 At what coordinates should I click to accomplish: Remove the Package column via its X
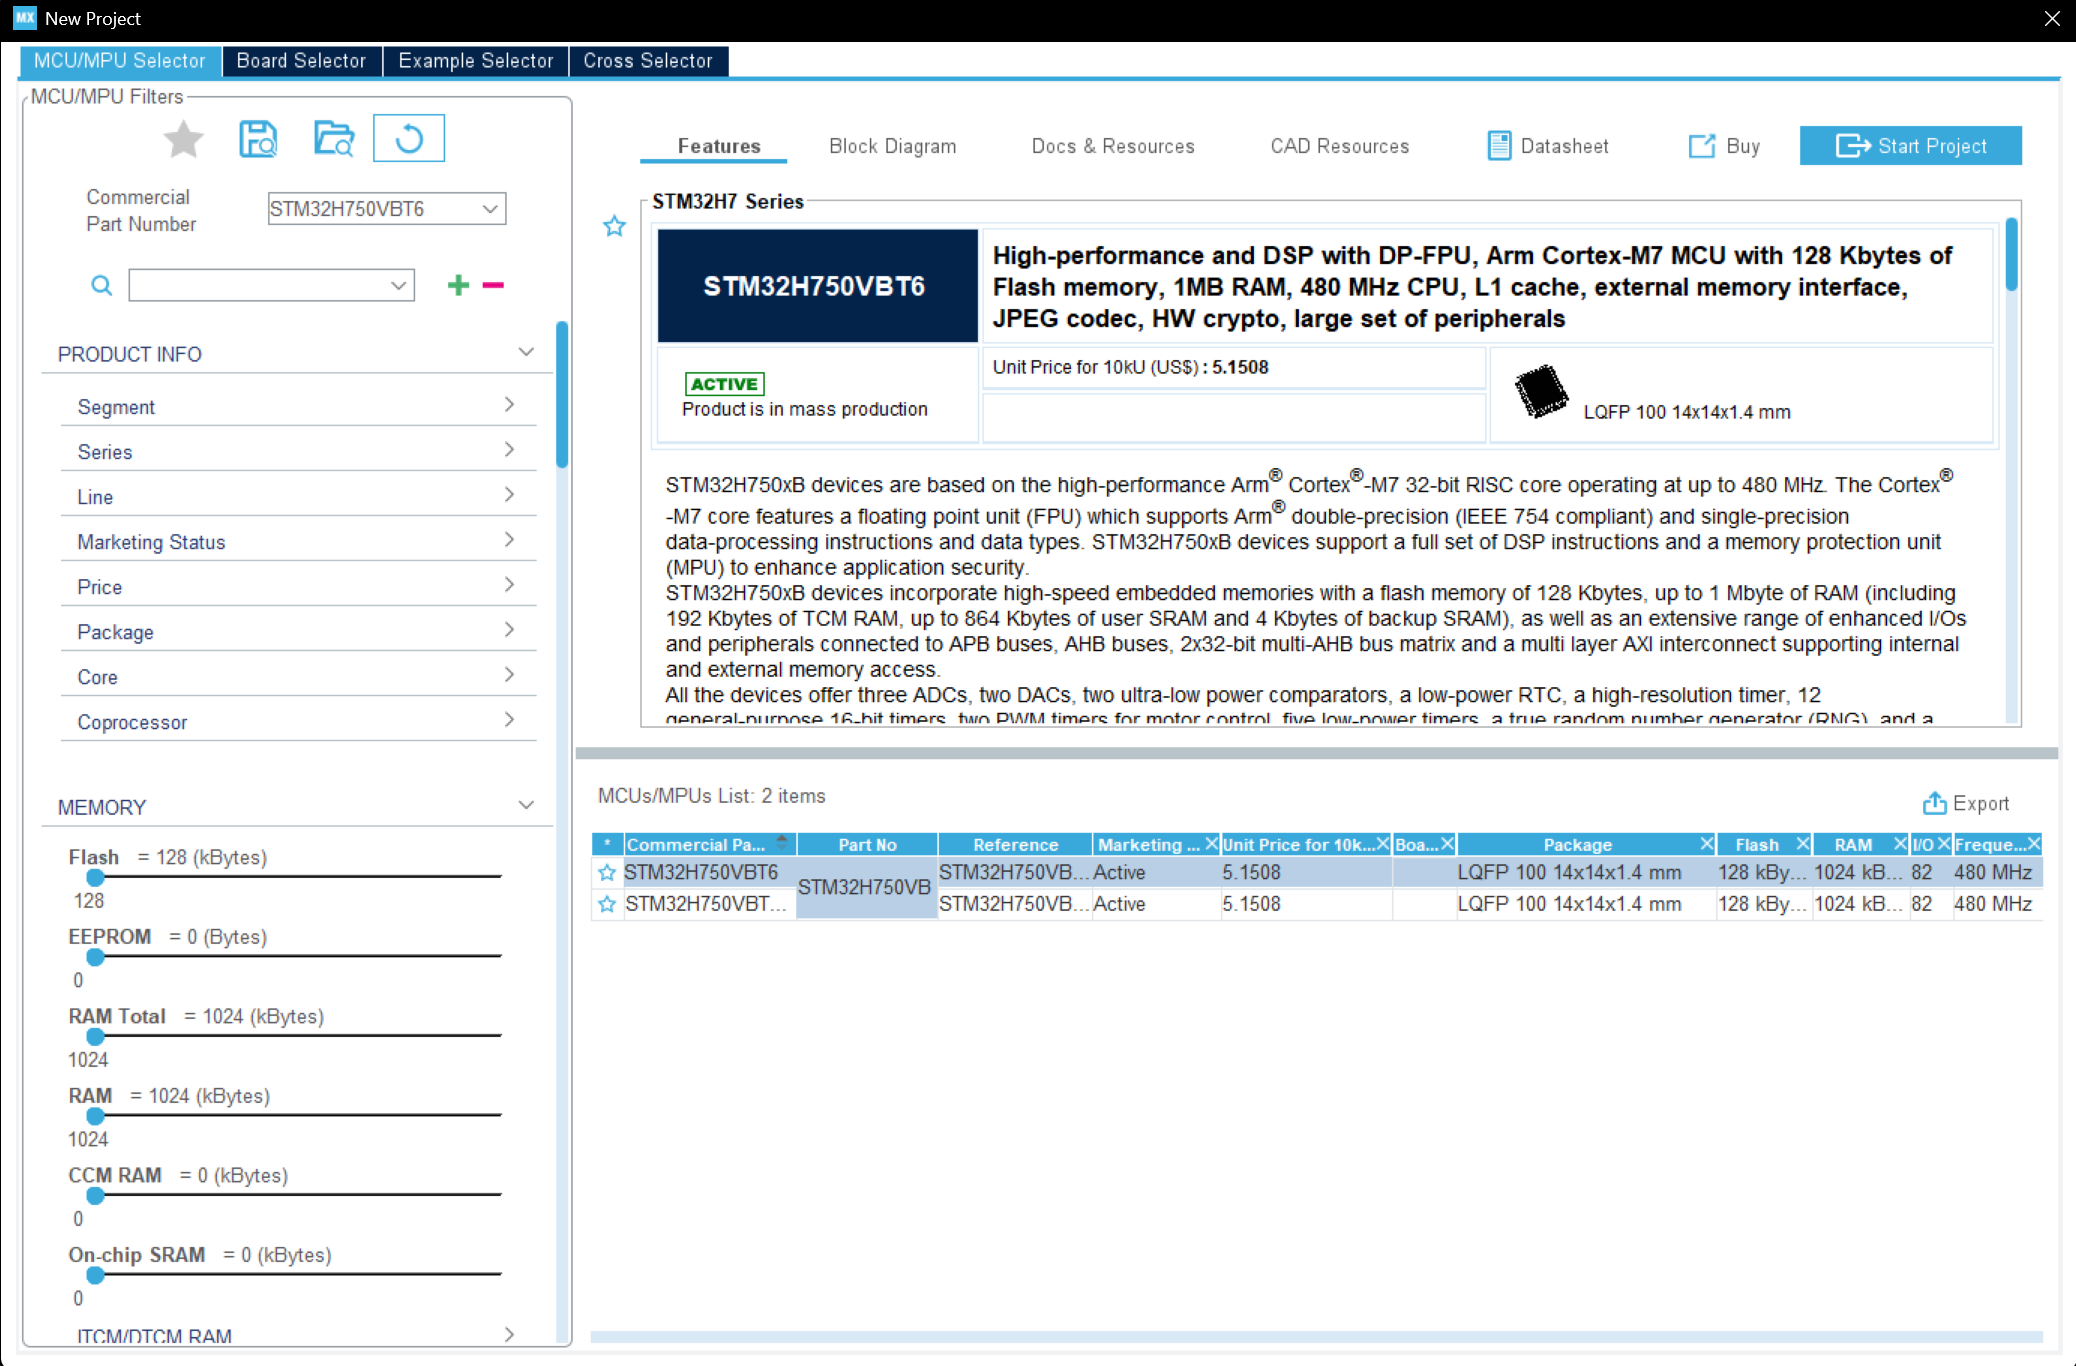tap(1707, 844)
